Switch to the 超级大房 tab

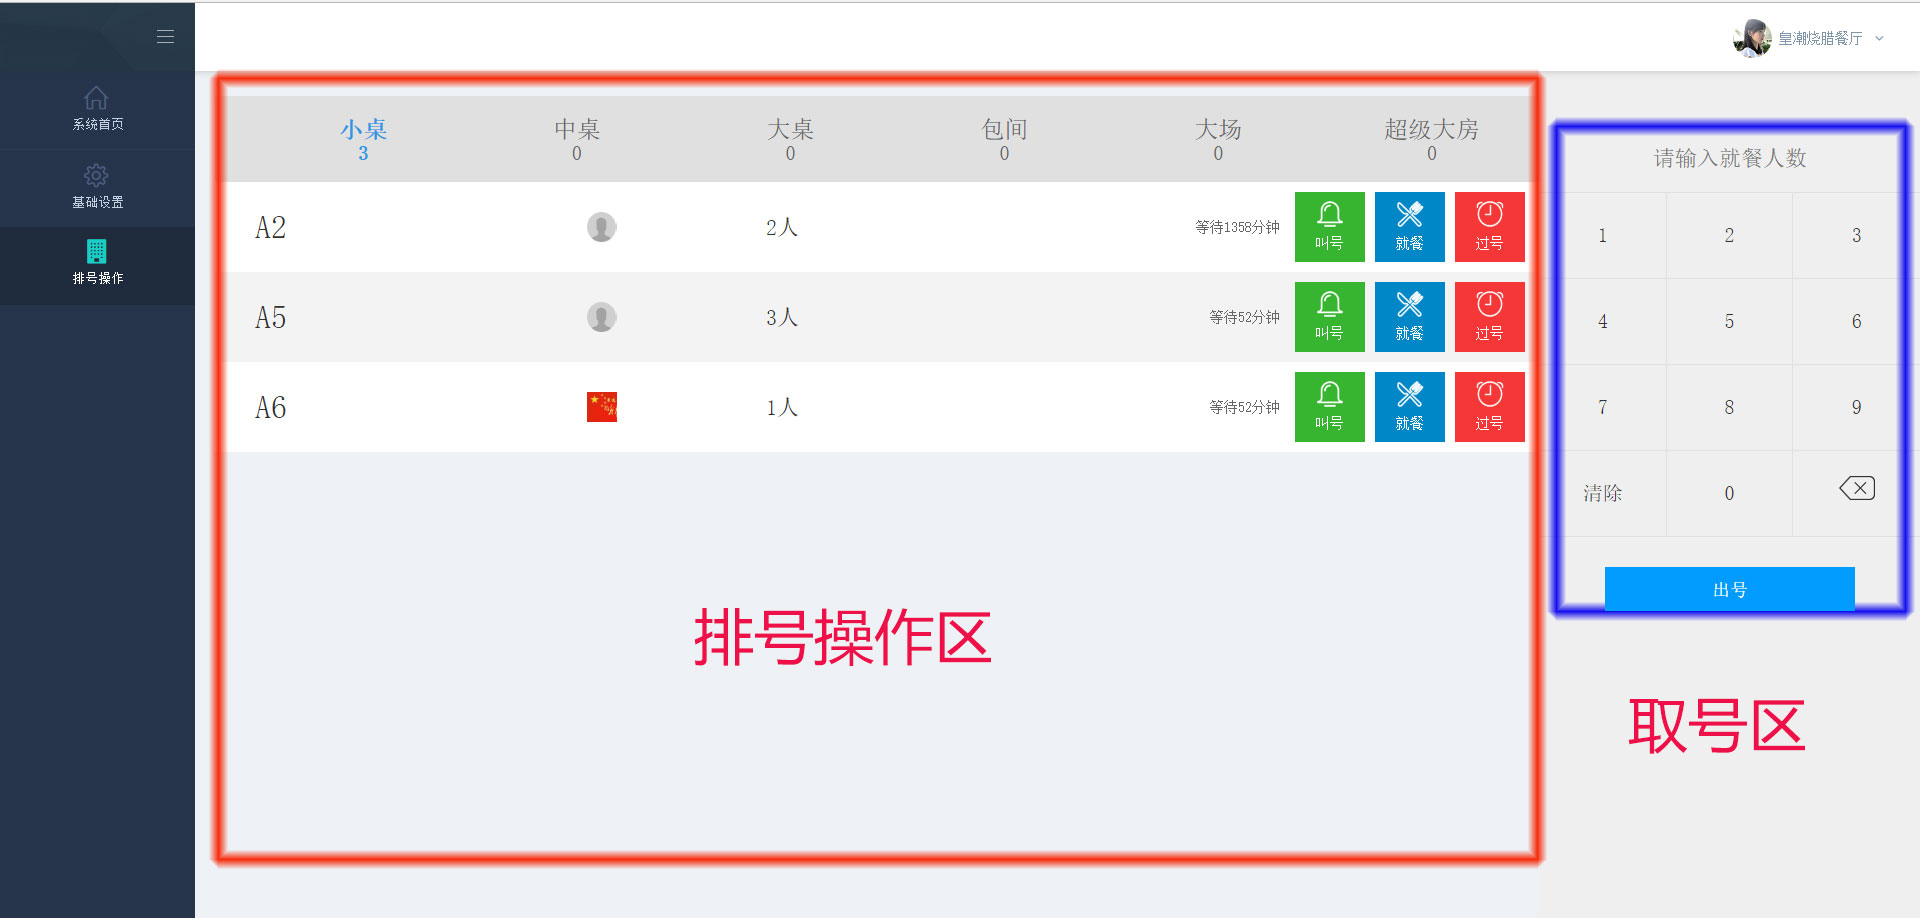[x=1431, y=139]
